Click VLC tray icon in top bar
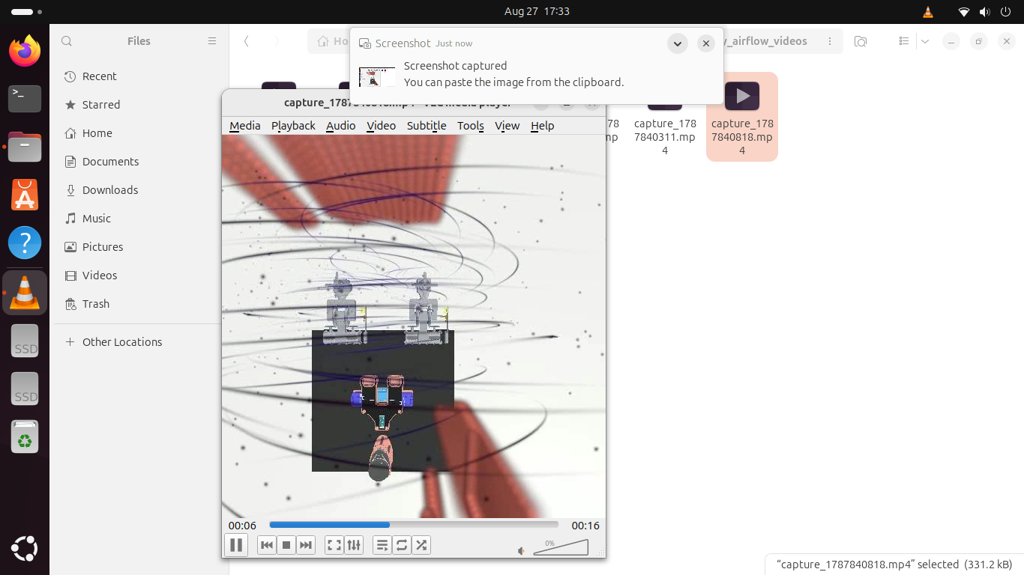Screen dimensions: 1024x575 click(927, 12)
